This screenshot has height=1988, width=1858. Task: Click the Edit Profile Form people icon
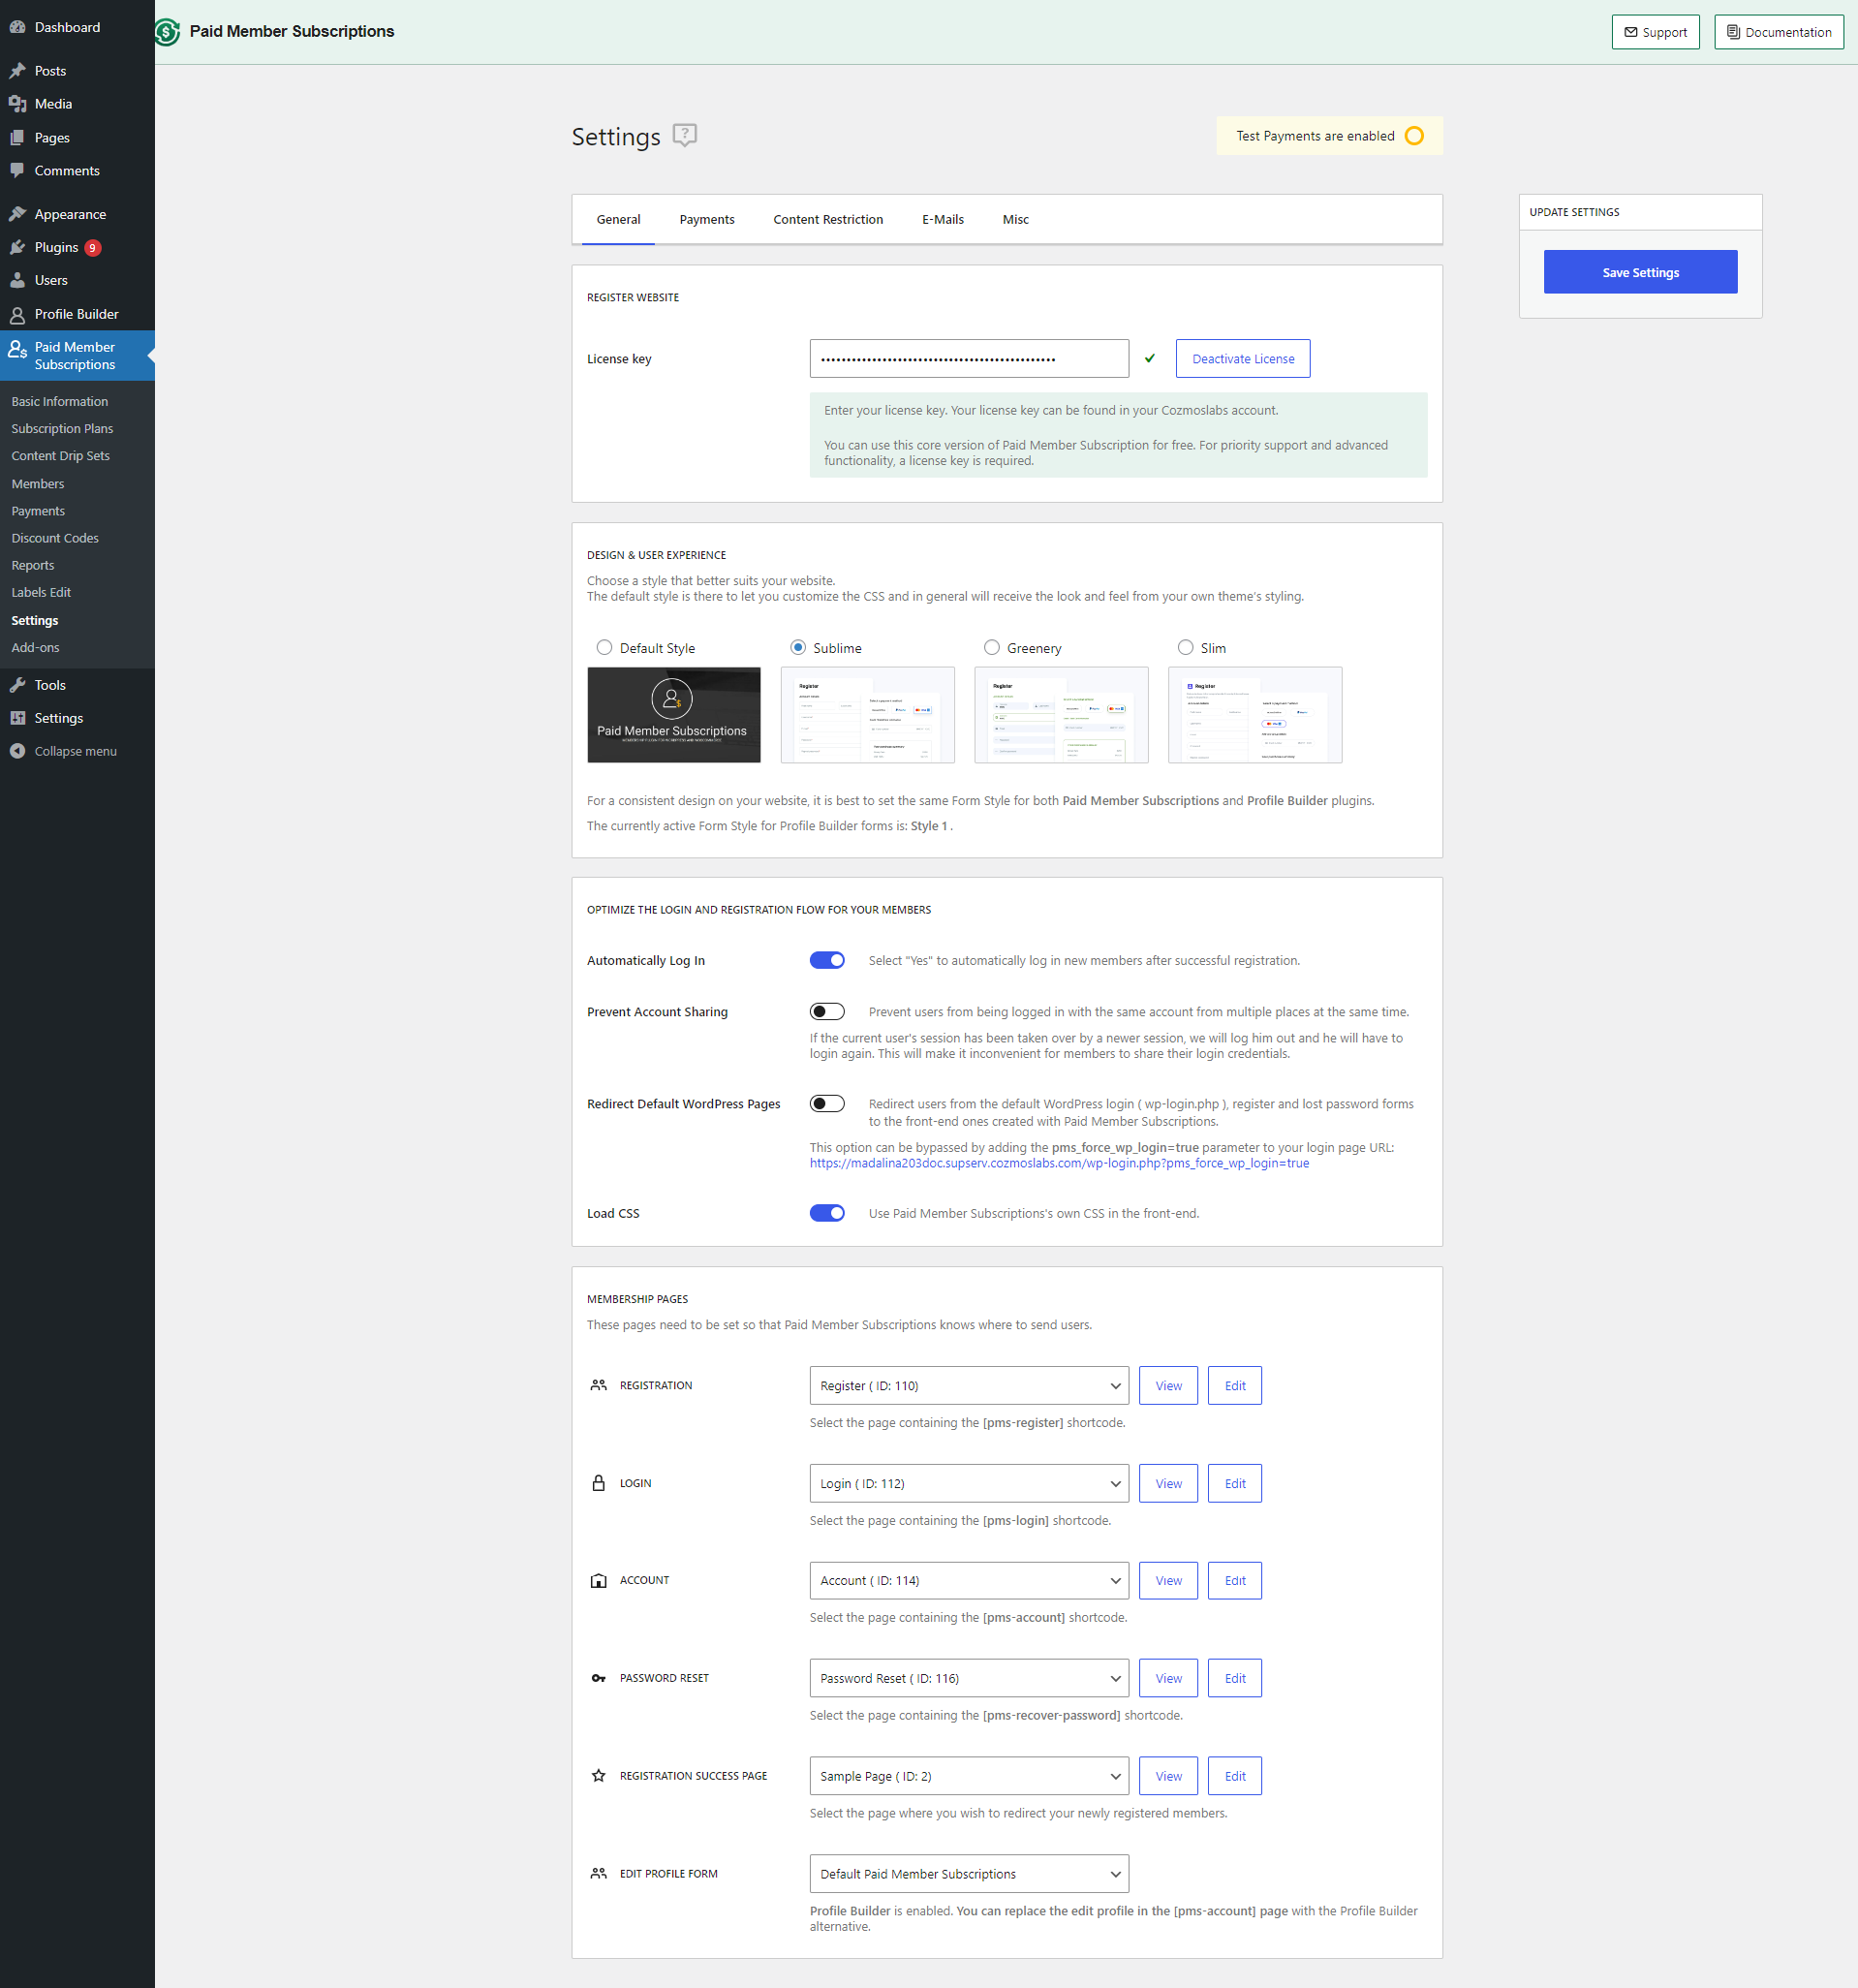pyautogui.click(x=598, y=1873)
